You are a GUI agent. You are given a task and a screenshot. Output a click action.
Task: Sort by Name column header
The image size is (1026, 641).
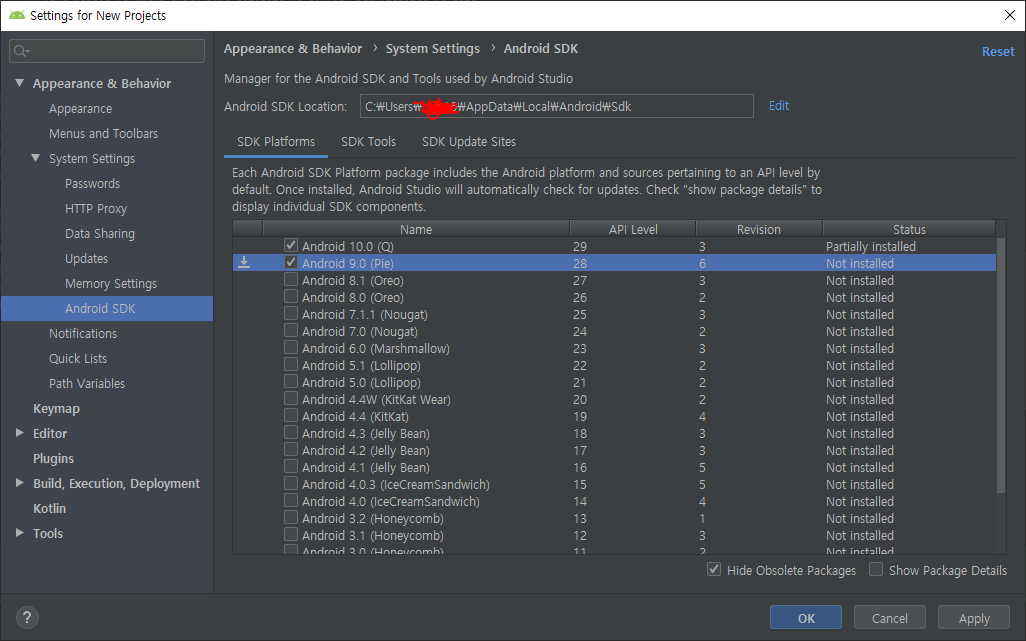pyautogui.click(x=416, y=229)
